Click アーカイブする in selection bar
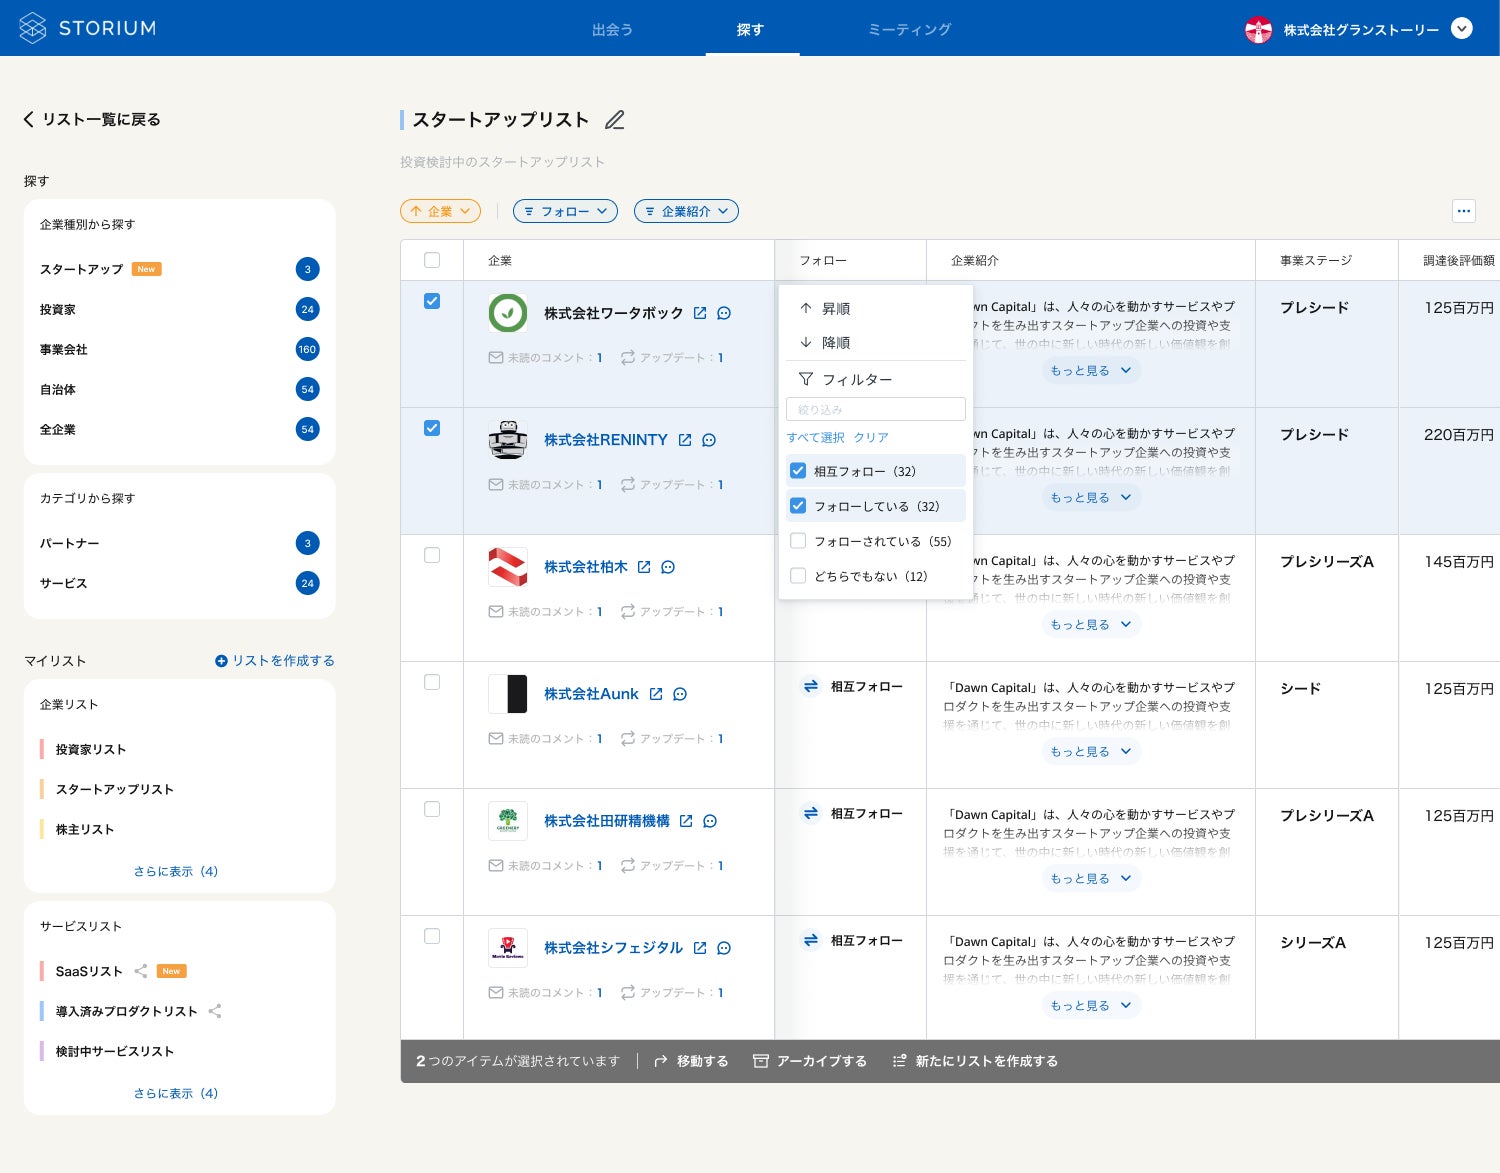1500x1173 pixels. pos(810,1061)
